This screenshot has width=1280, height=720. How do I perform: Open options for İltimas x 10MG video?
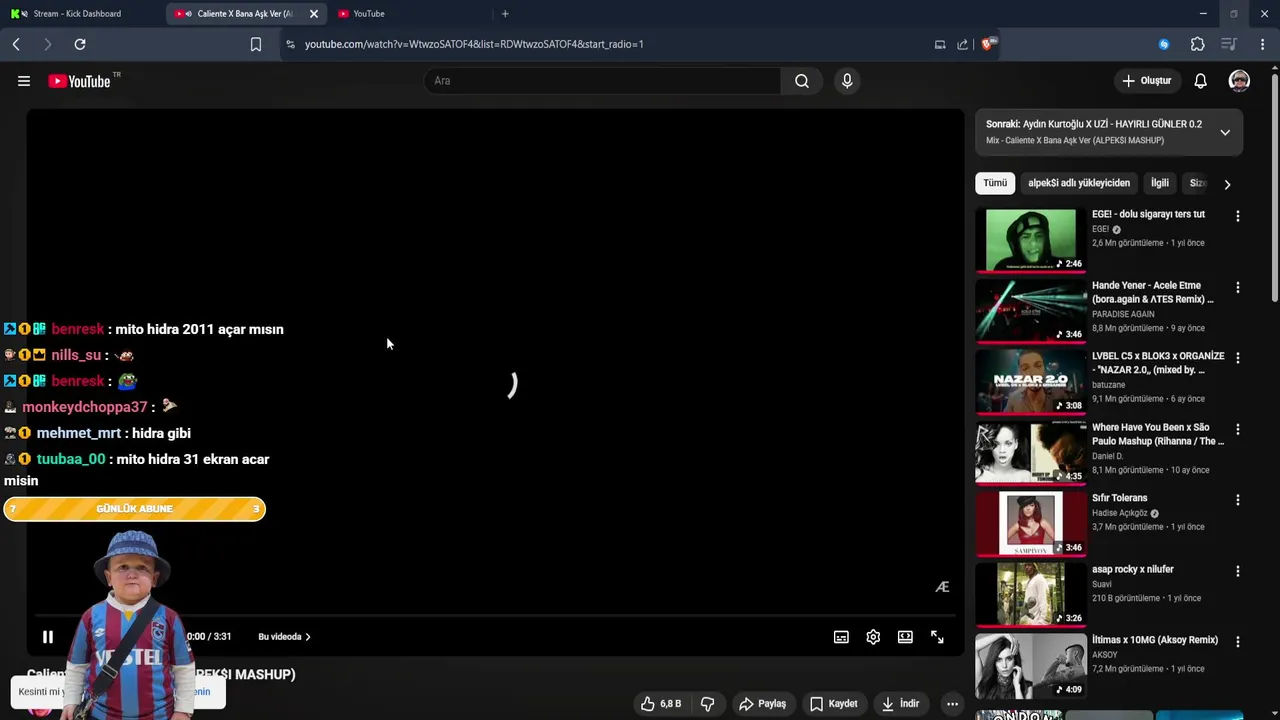point(1238,642)
